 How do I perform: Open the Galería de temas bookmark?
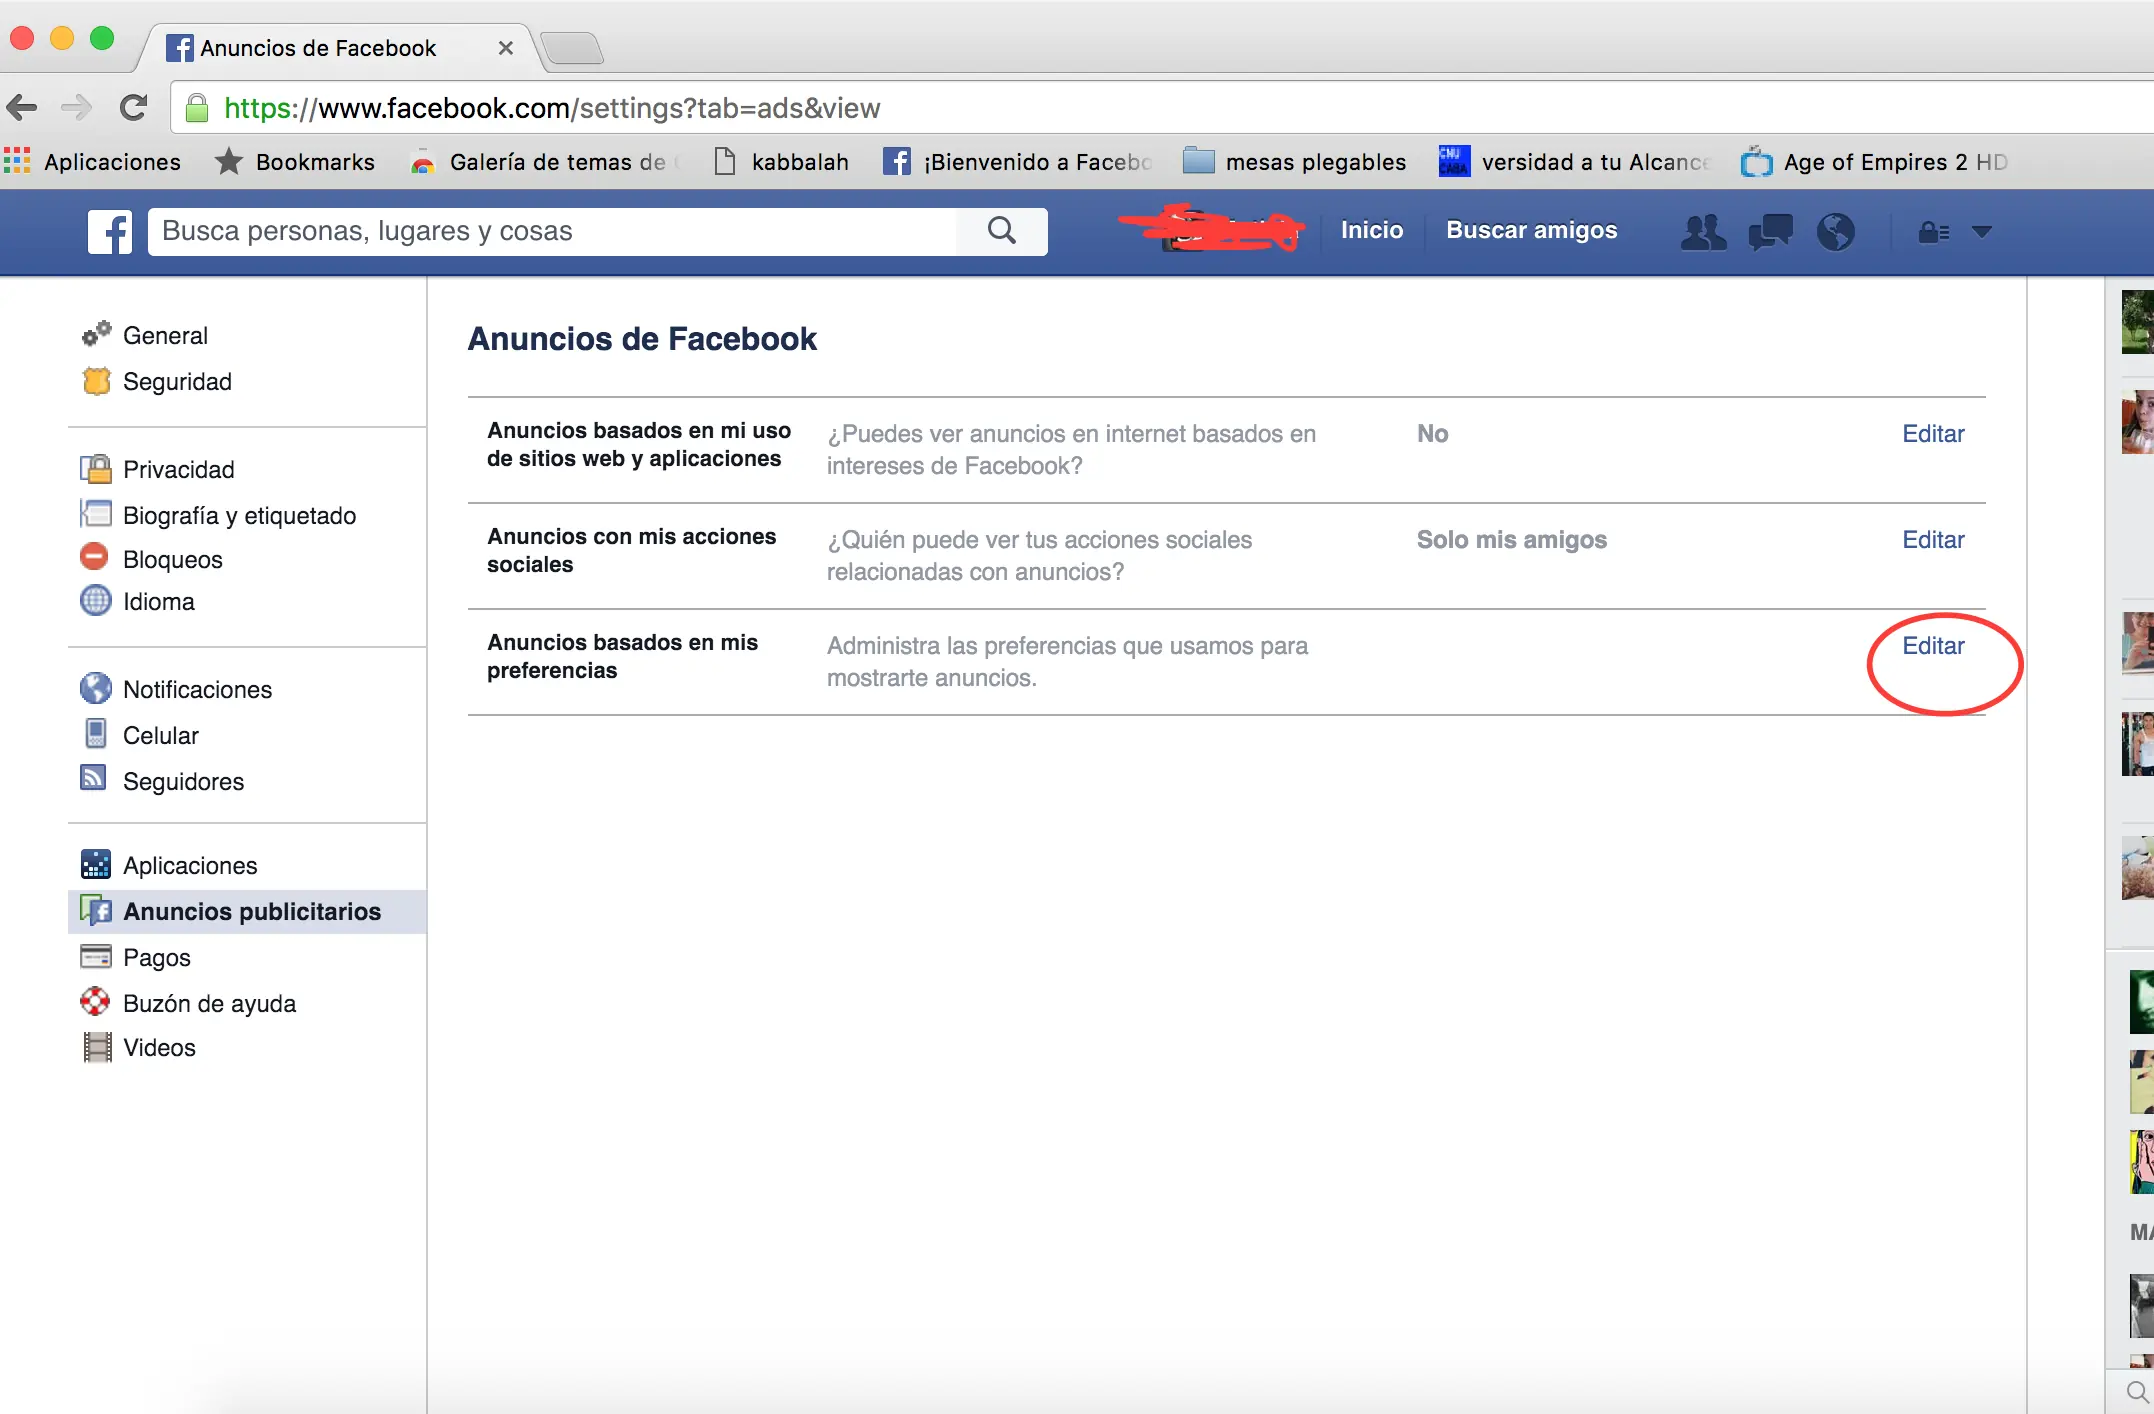tap(546, 161)
